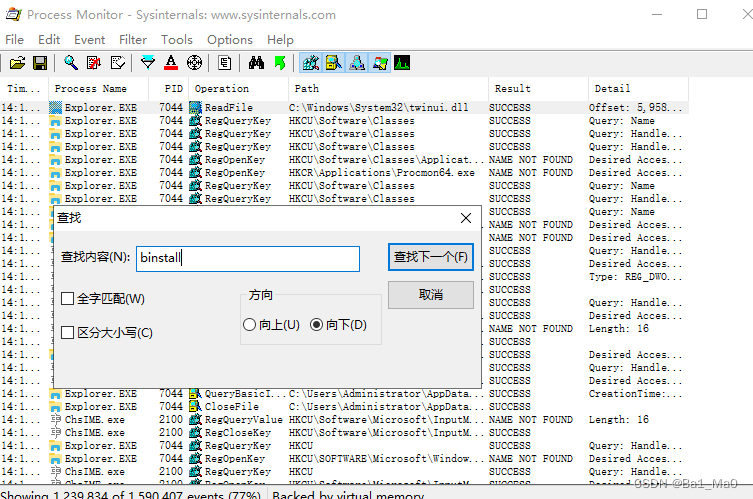Clear the display with the eraser icon
The height and width of the screenshot is (499, 753).
[118, 63]
